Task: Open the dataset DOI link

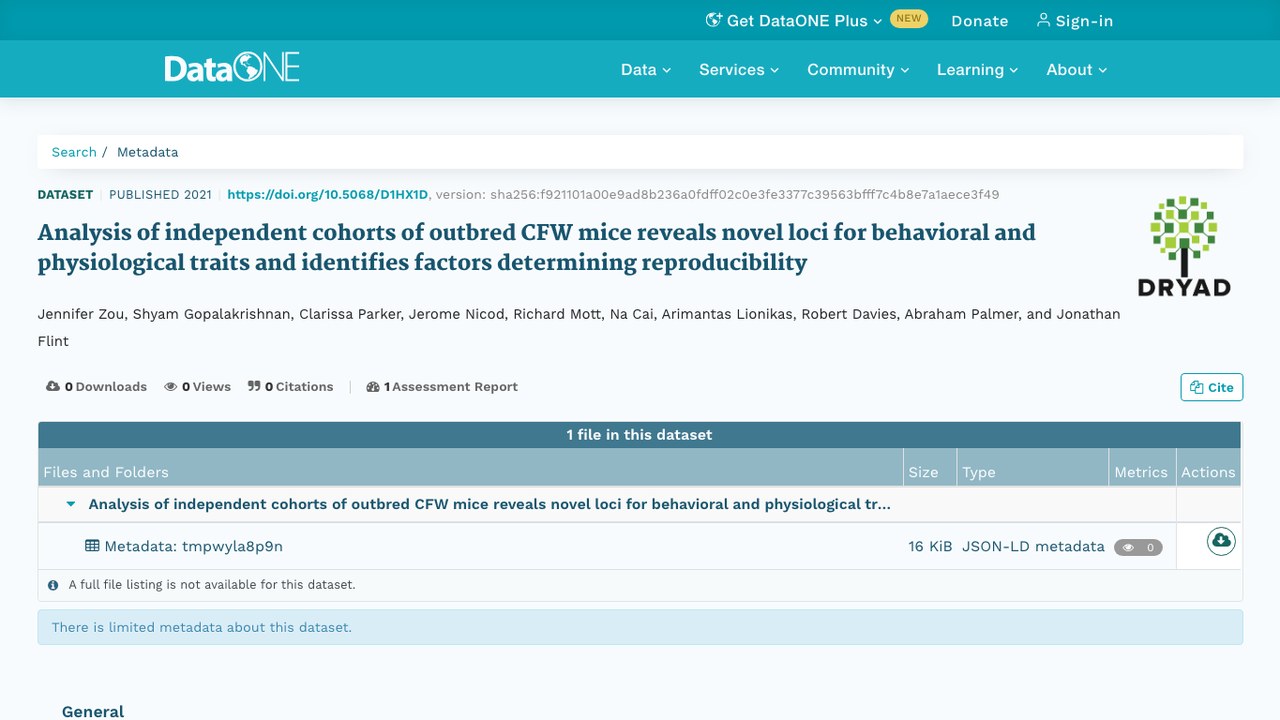Action: (328, 195)
